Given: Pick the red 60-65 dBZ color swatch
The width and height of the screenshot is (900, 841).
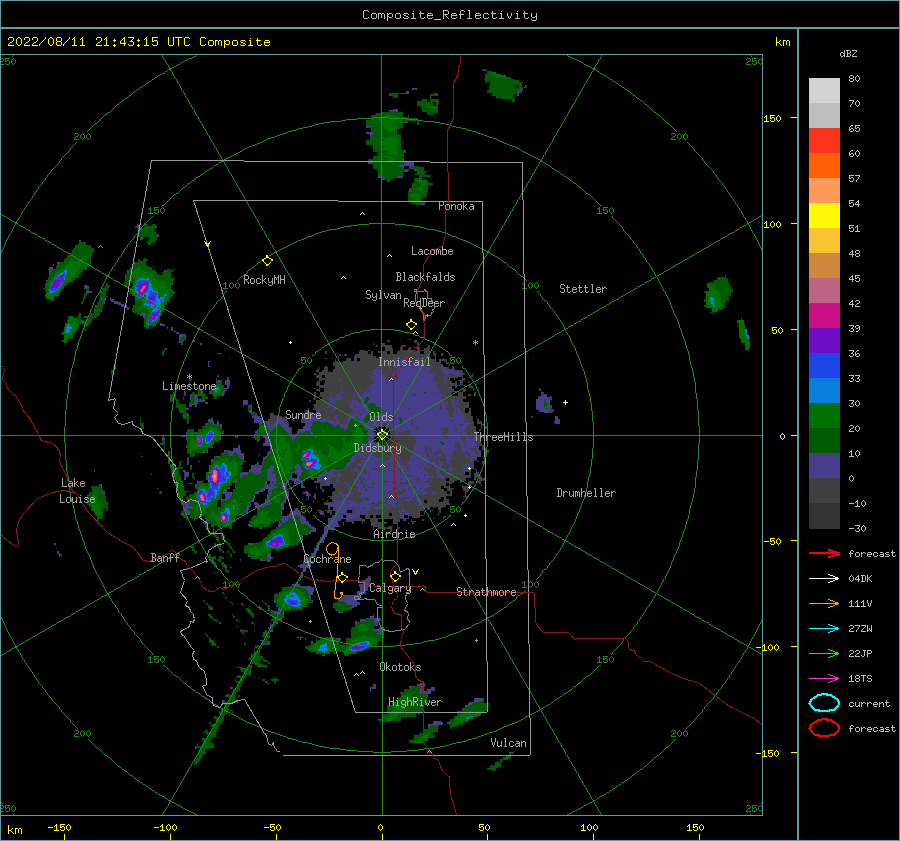Looking at the screenshot, I should 824,141.
